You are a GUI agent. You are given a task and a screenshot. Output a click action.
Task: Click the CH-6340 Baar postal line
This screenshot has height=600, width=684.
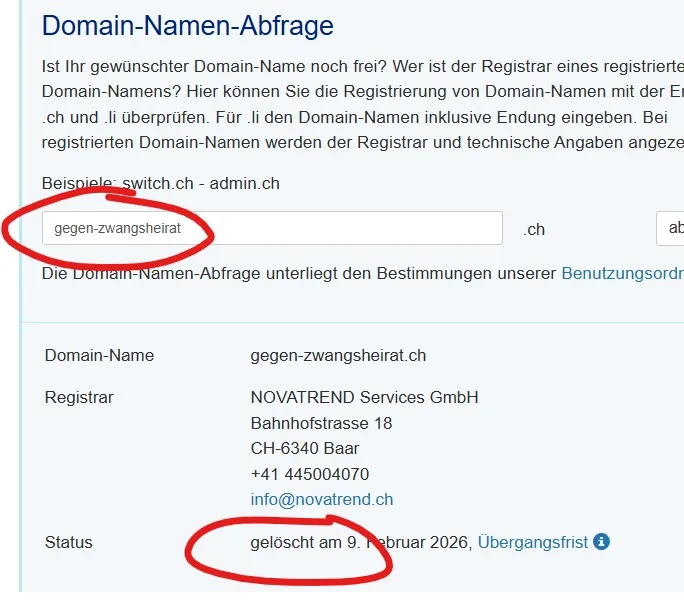coord(304,448)
